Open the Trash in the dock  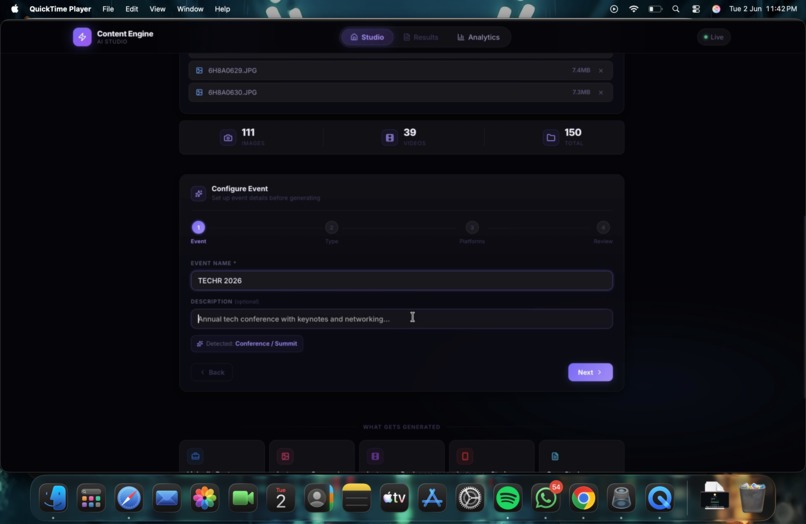click(x=752, y=498)
